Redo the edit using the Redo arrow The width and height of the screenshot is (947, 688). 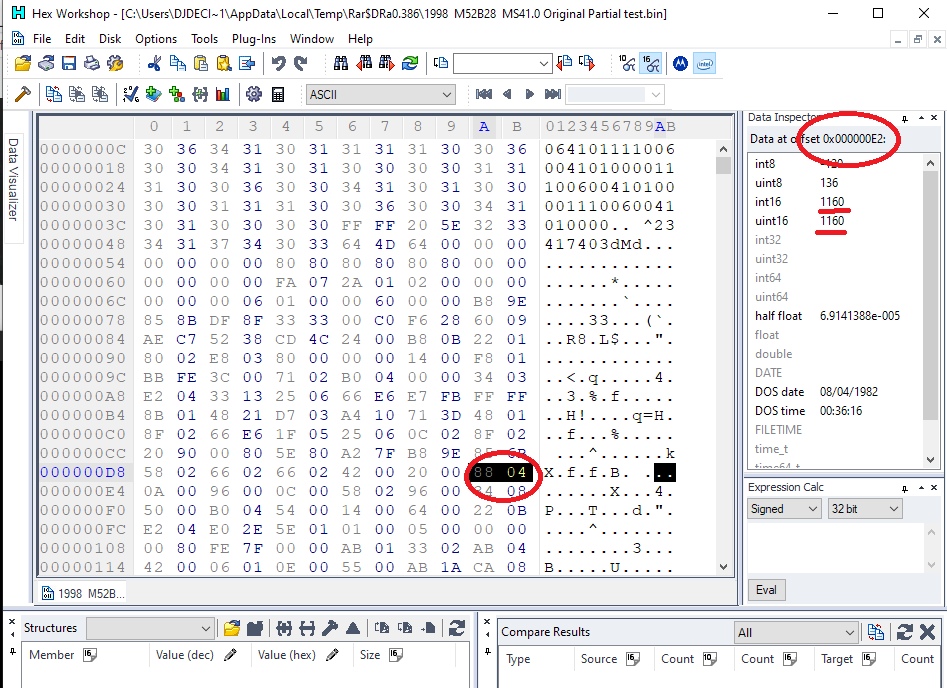coord(300,63)
